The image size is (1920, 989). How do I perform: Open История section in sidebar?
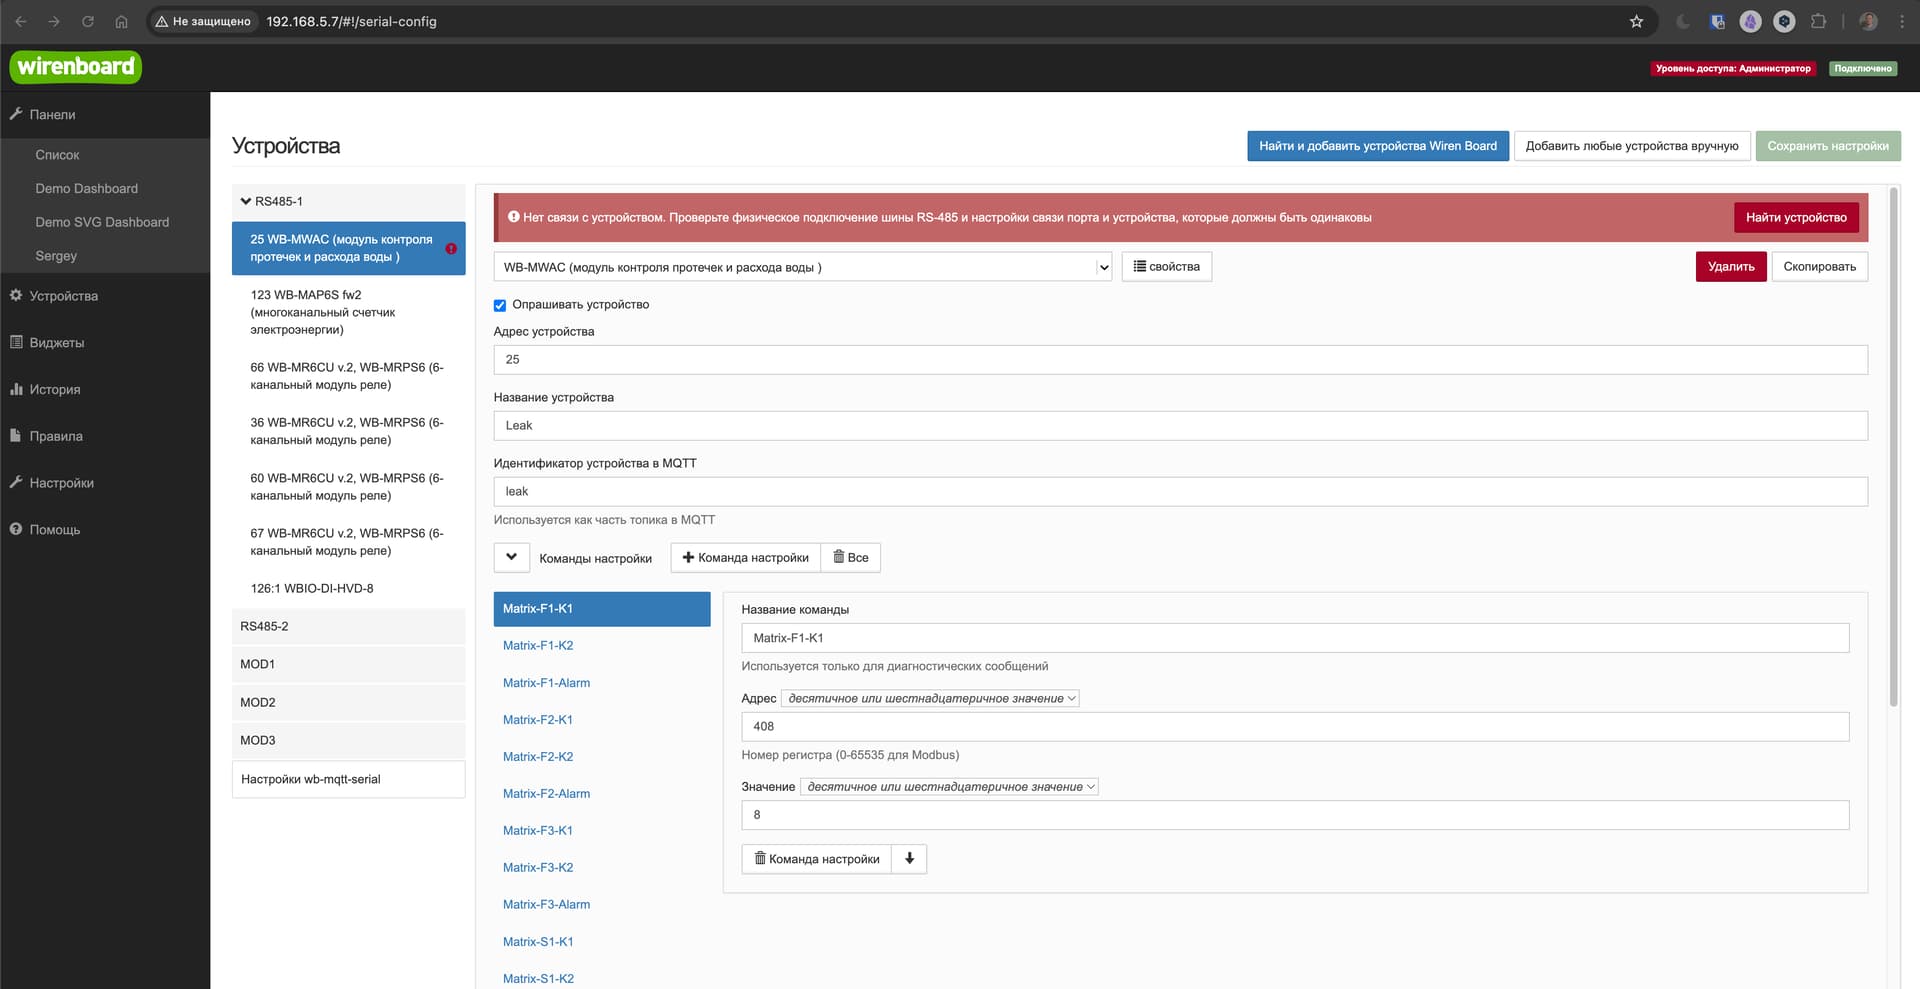click(x=54, y=390)
